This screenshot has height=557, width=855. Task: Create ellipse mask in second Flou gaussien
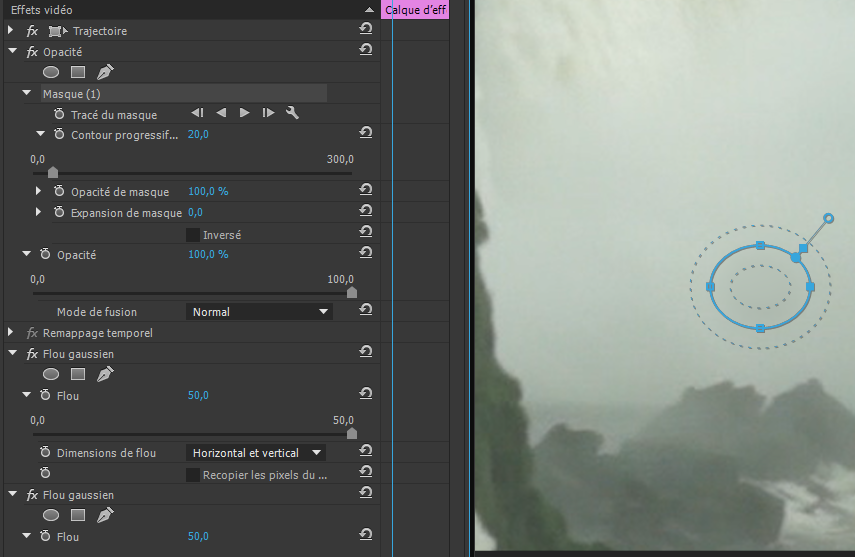[x=51, y=515]
